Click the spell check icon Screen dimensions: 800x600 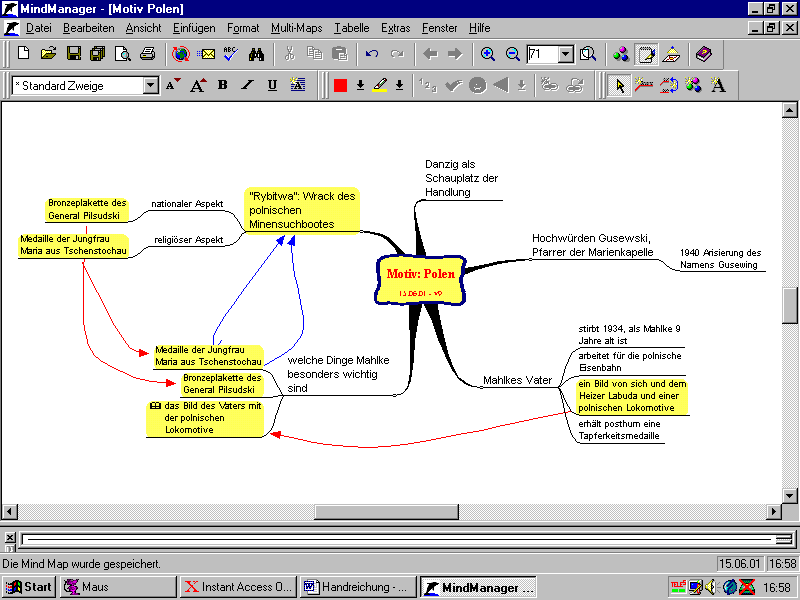tap(230, 54)
